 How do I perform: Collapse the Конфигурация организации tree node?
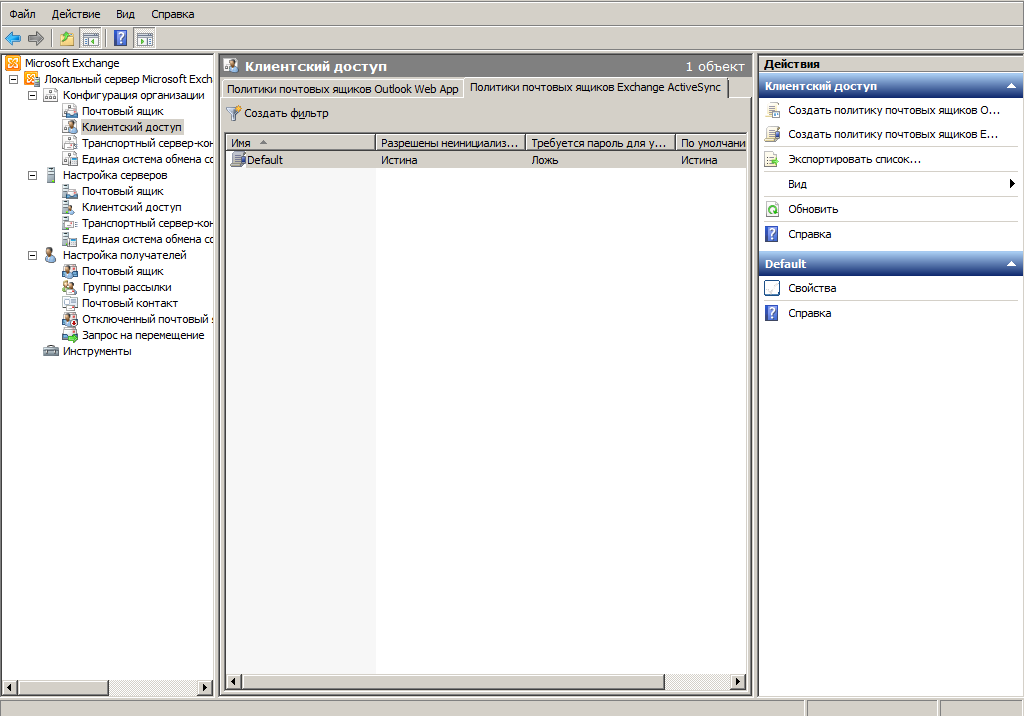click(x=33, y=95)
